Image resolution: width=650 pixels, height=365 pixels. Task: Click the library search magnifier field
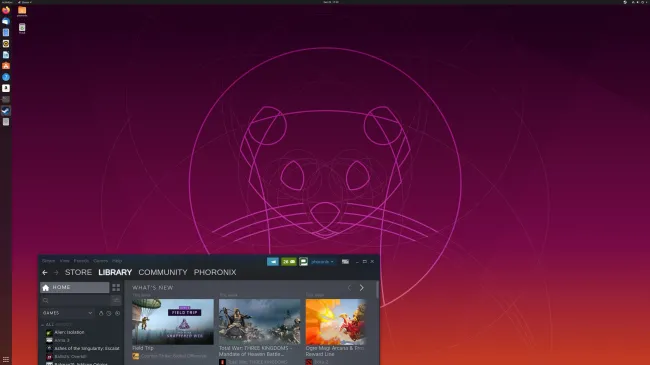[75, 300]
